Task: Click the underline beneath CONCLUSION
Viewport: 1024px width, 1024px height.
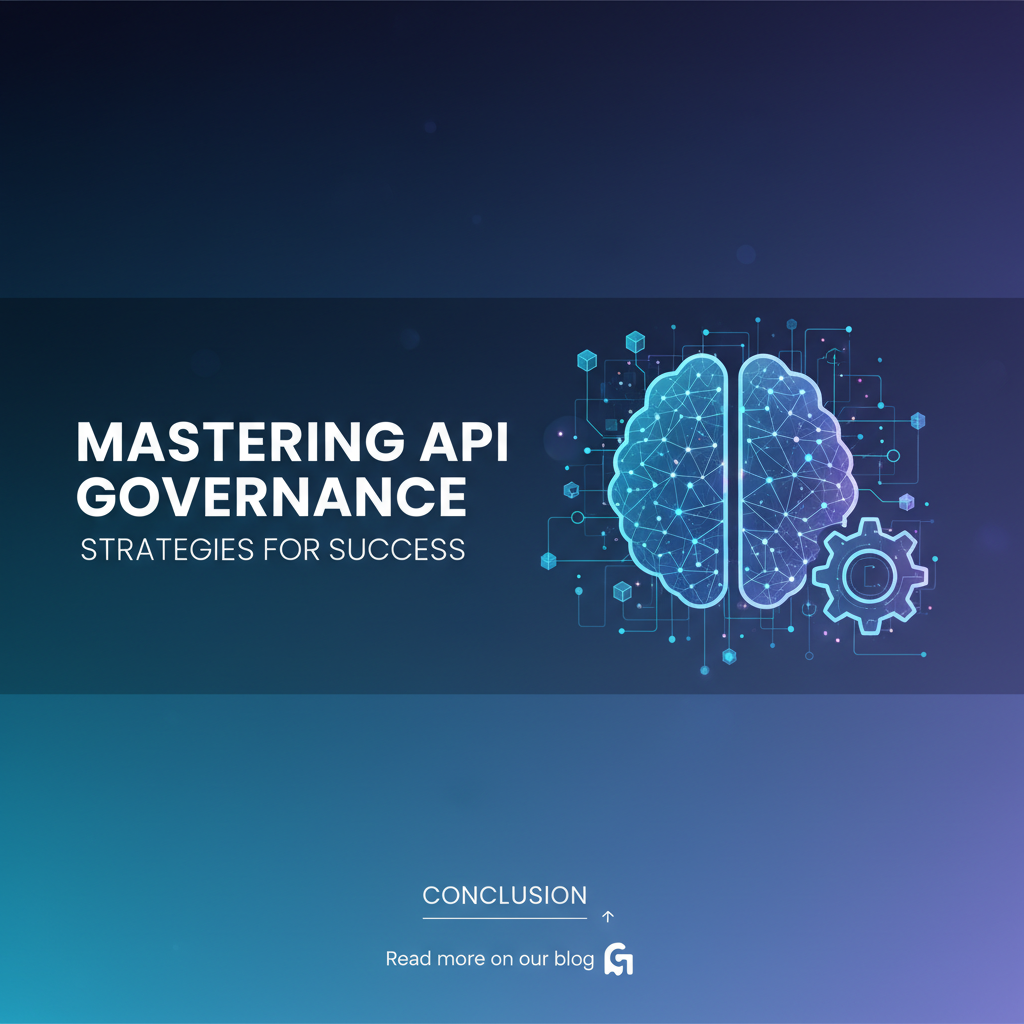Action: pos(504,917)
